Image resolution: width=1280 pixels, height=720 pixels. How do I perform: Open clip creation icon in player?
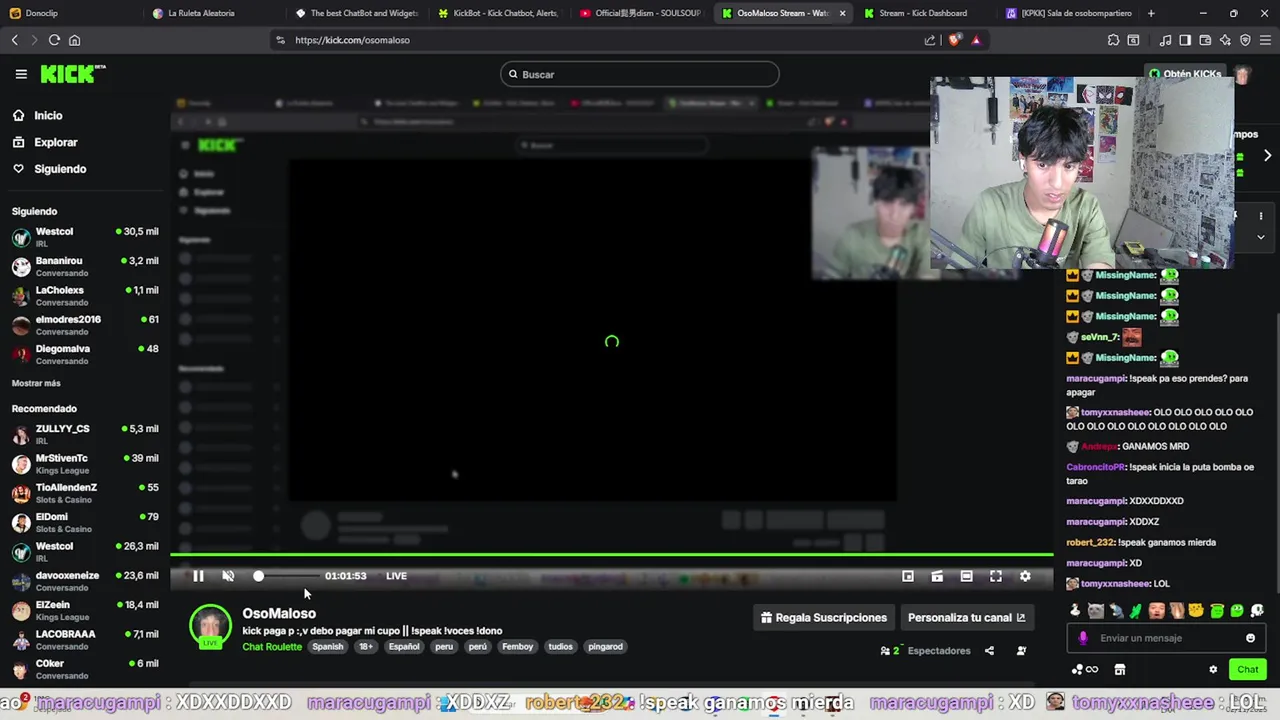click(937, 576)
